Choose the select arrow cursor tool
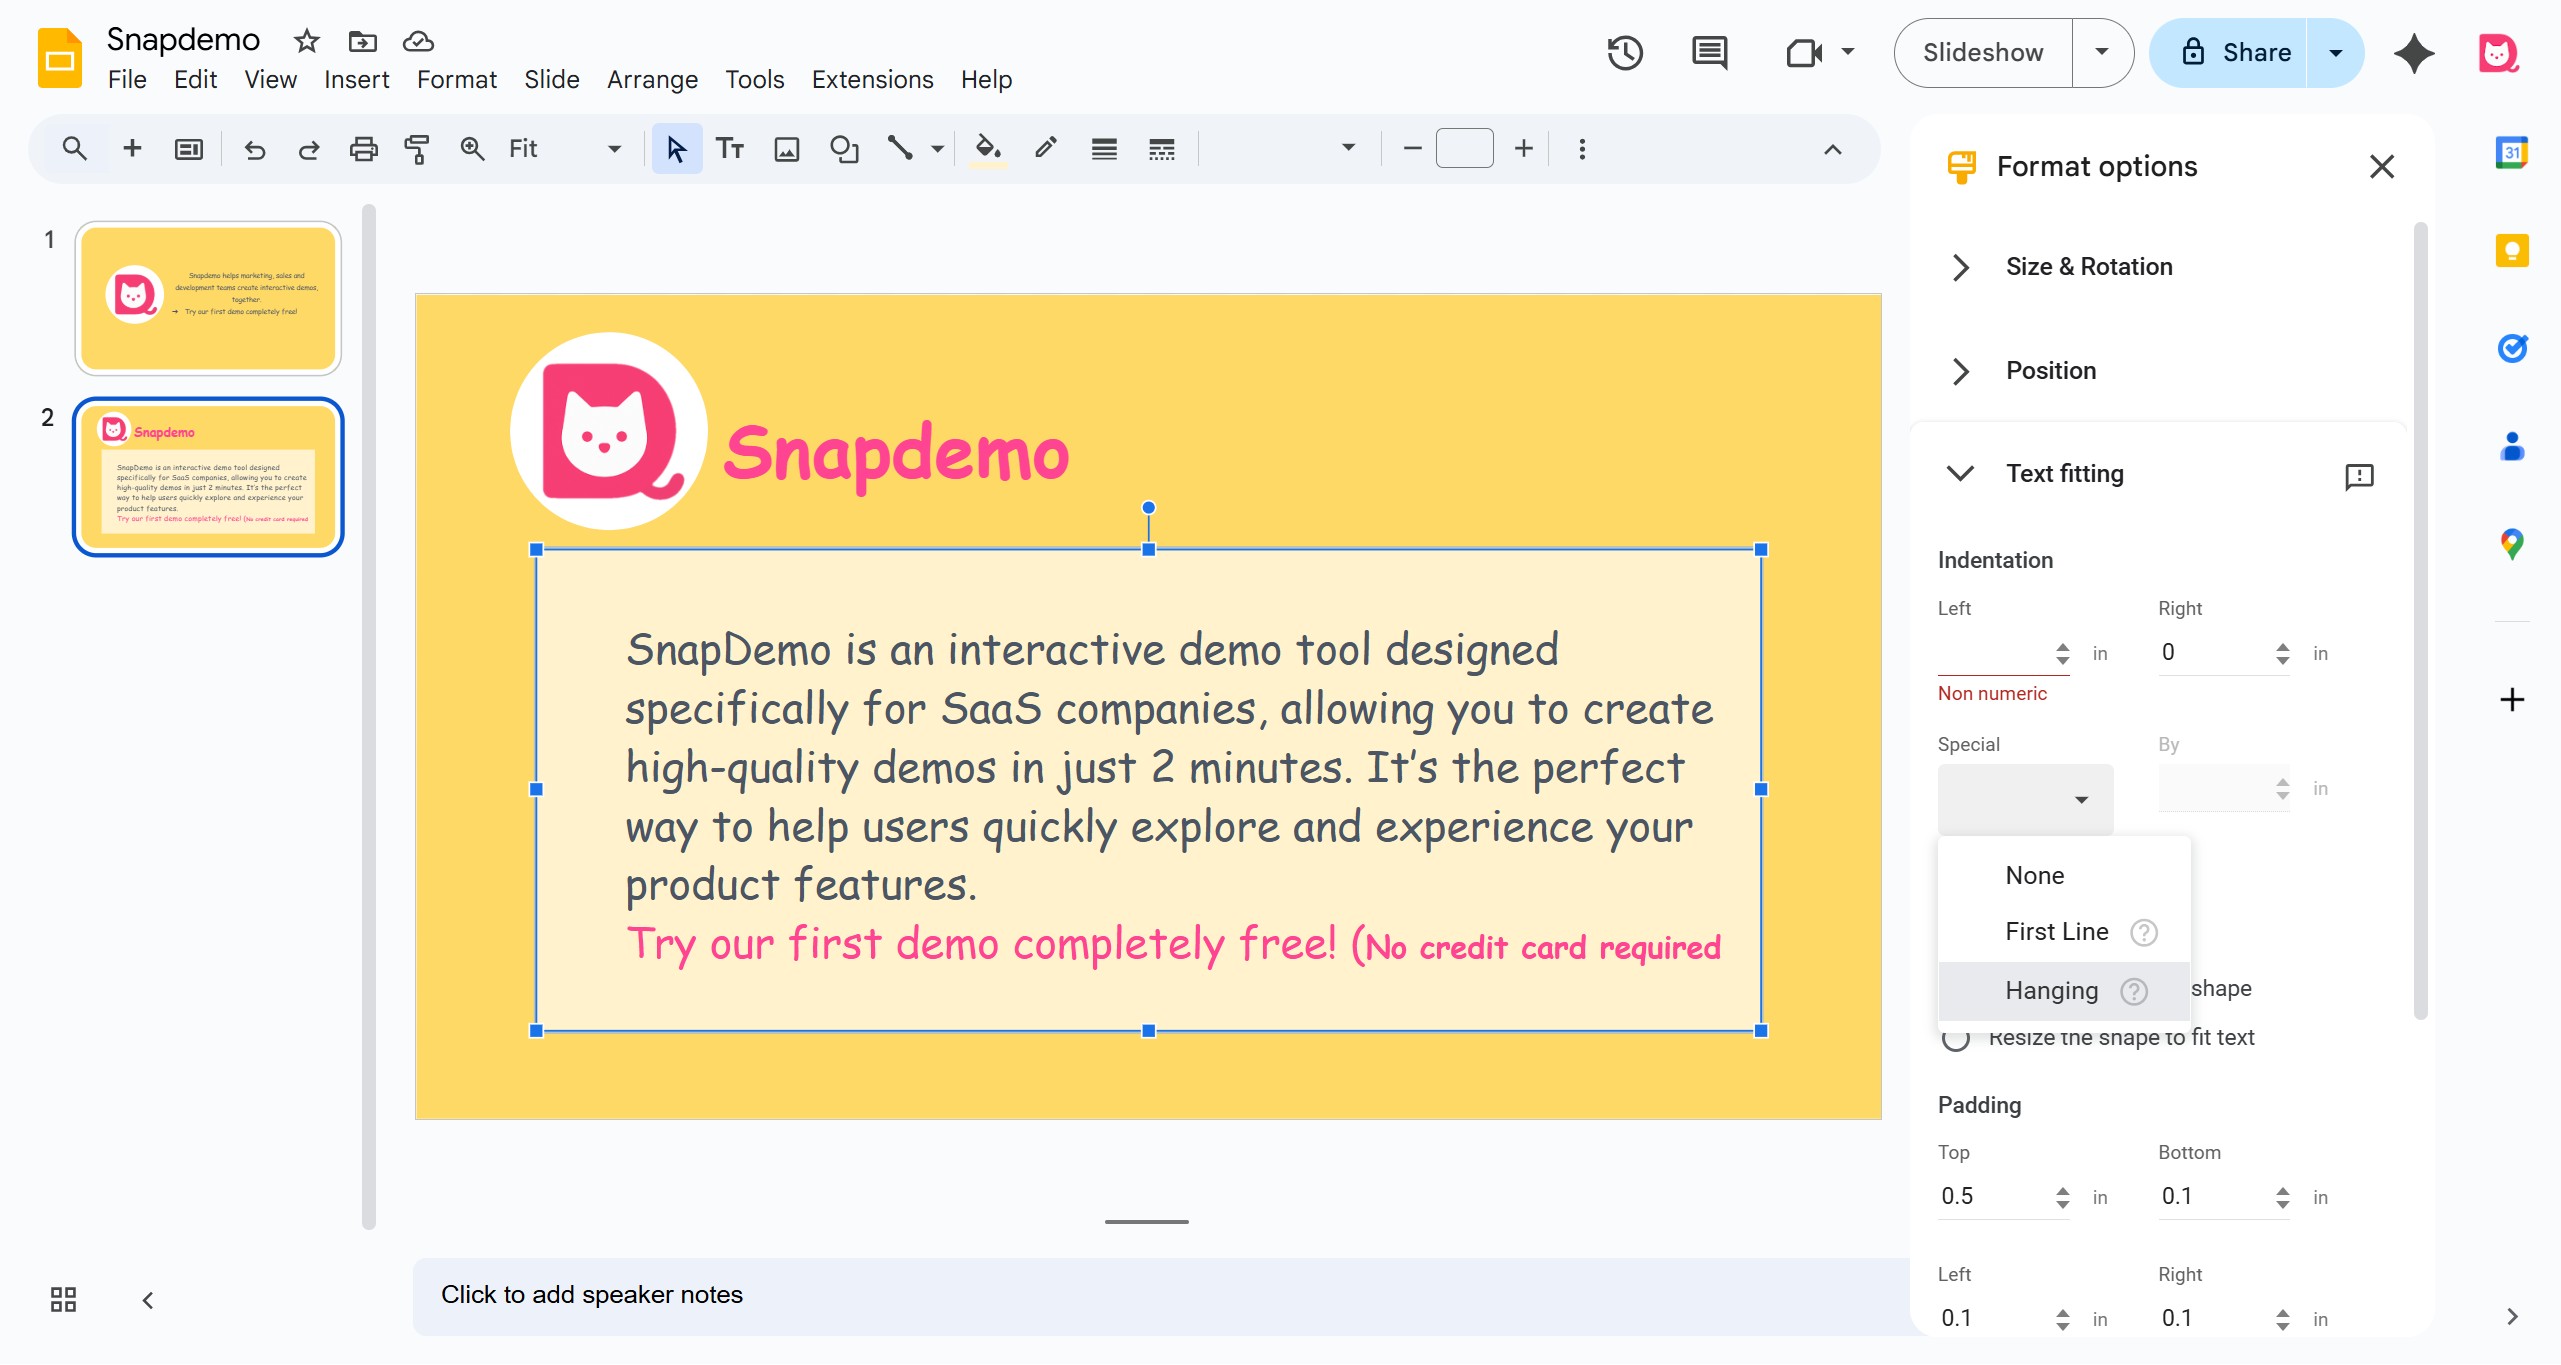 [x=676, y=149]
